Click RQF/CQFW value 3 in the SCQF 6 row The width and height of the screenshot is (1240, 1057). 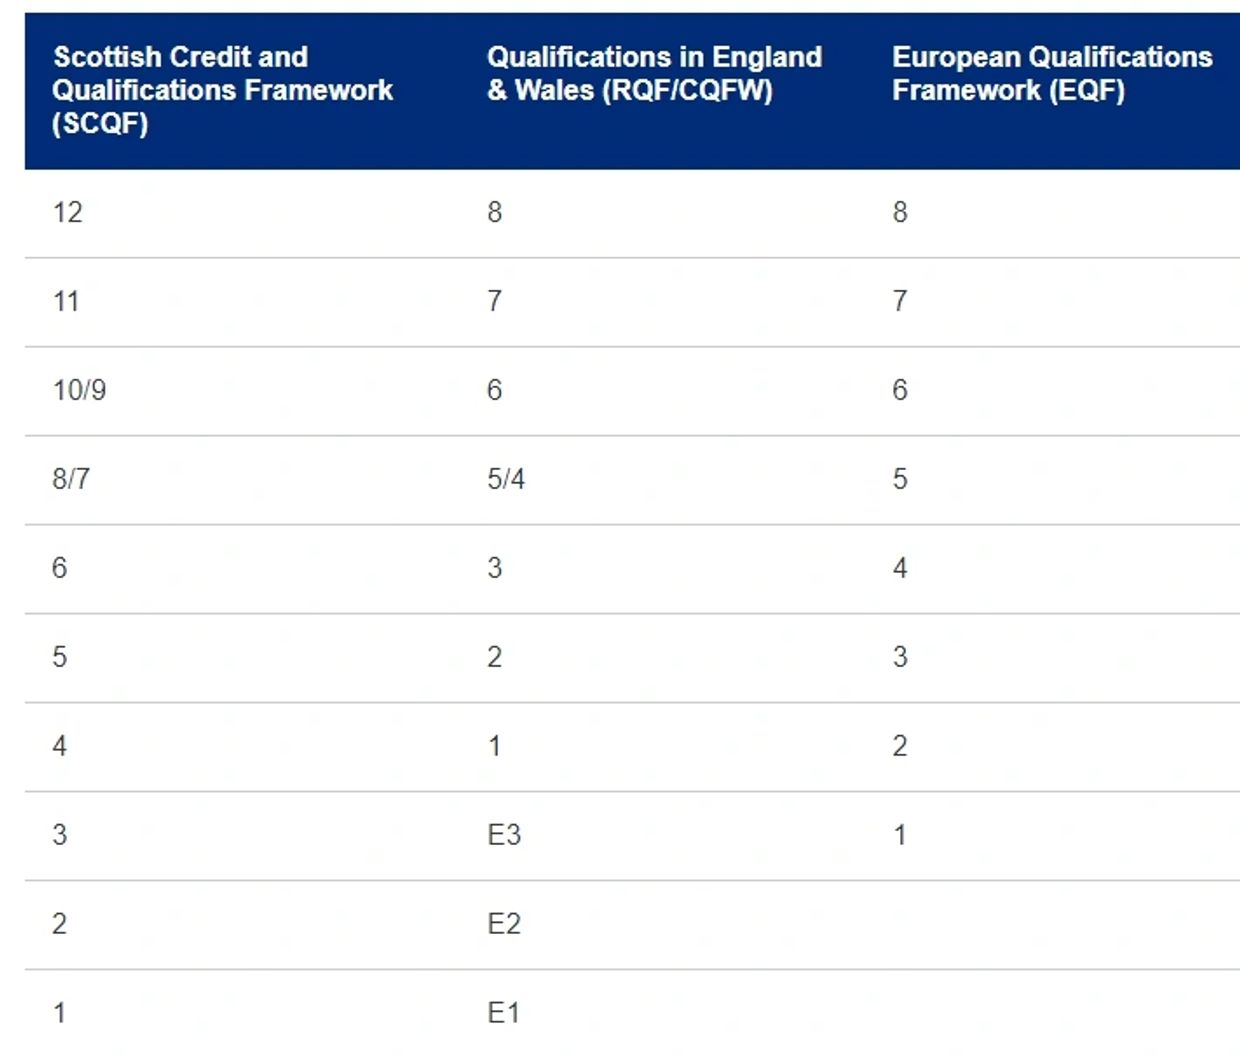point(495,568)
